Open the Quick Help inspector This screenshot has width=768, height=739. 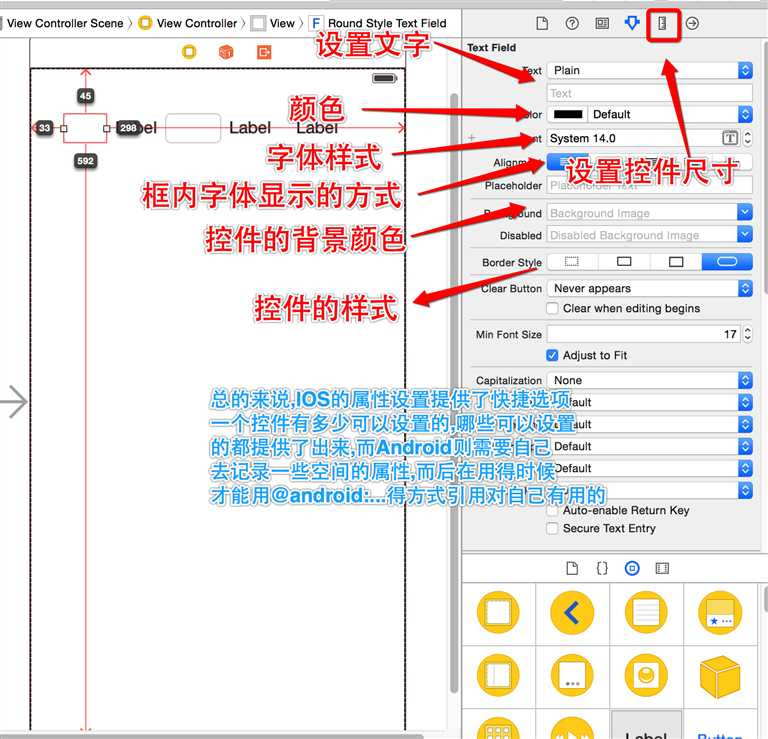572,23
